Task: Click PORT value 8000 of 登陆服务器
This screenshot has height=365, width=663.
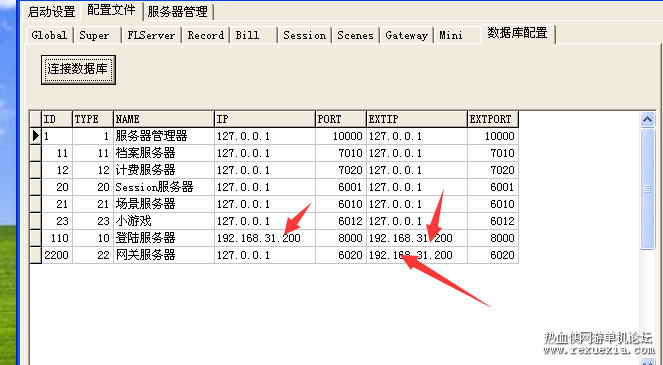Action: click(341, 238)
